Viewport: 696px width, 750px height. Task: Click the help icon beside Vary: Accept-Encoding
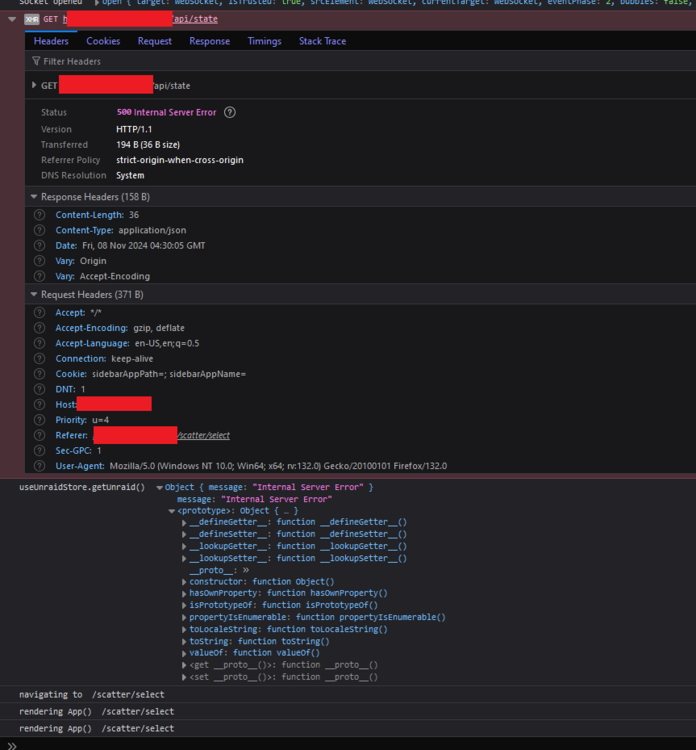[x=40, y=276]
